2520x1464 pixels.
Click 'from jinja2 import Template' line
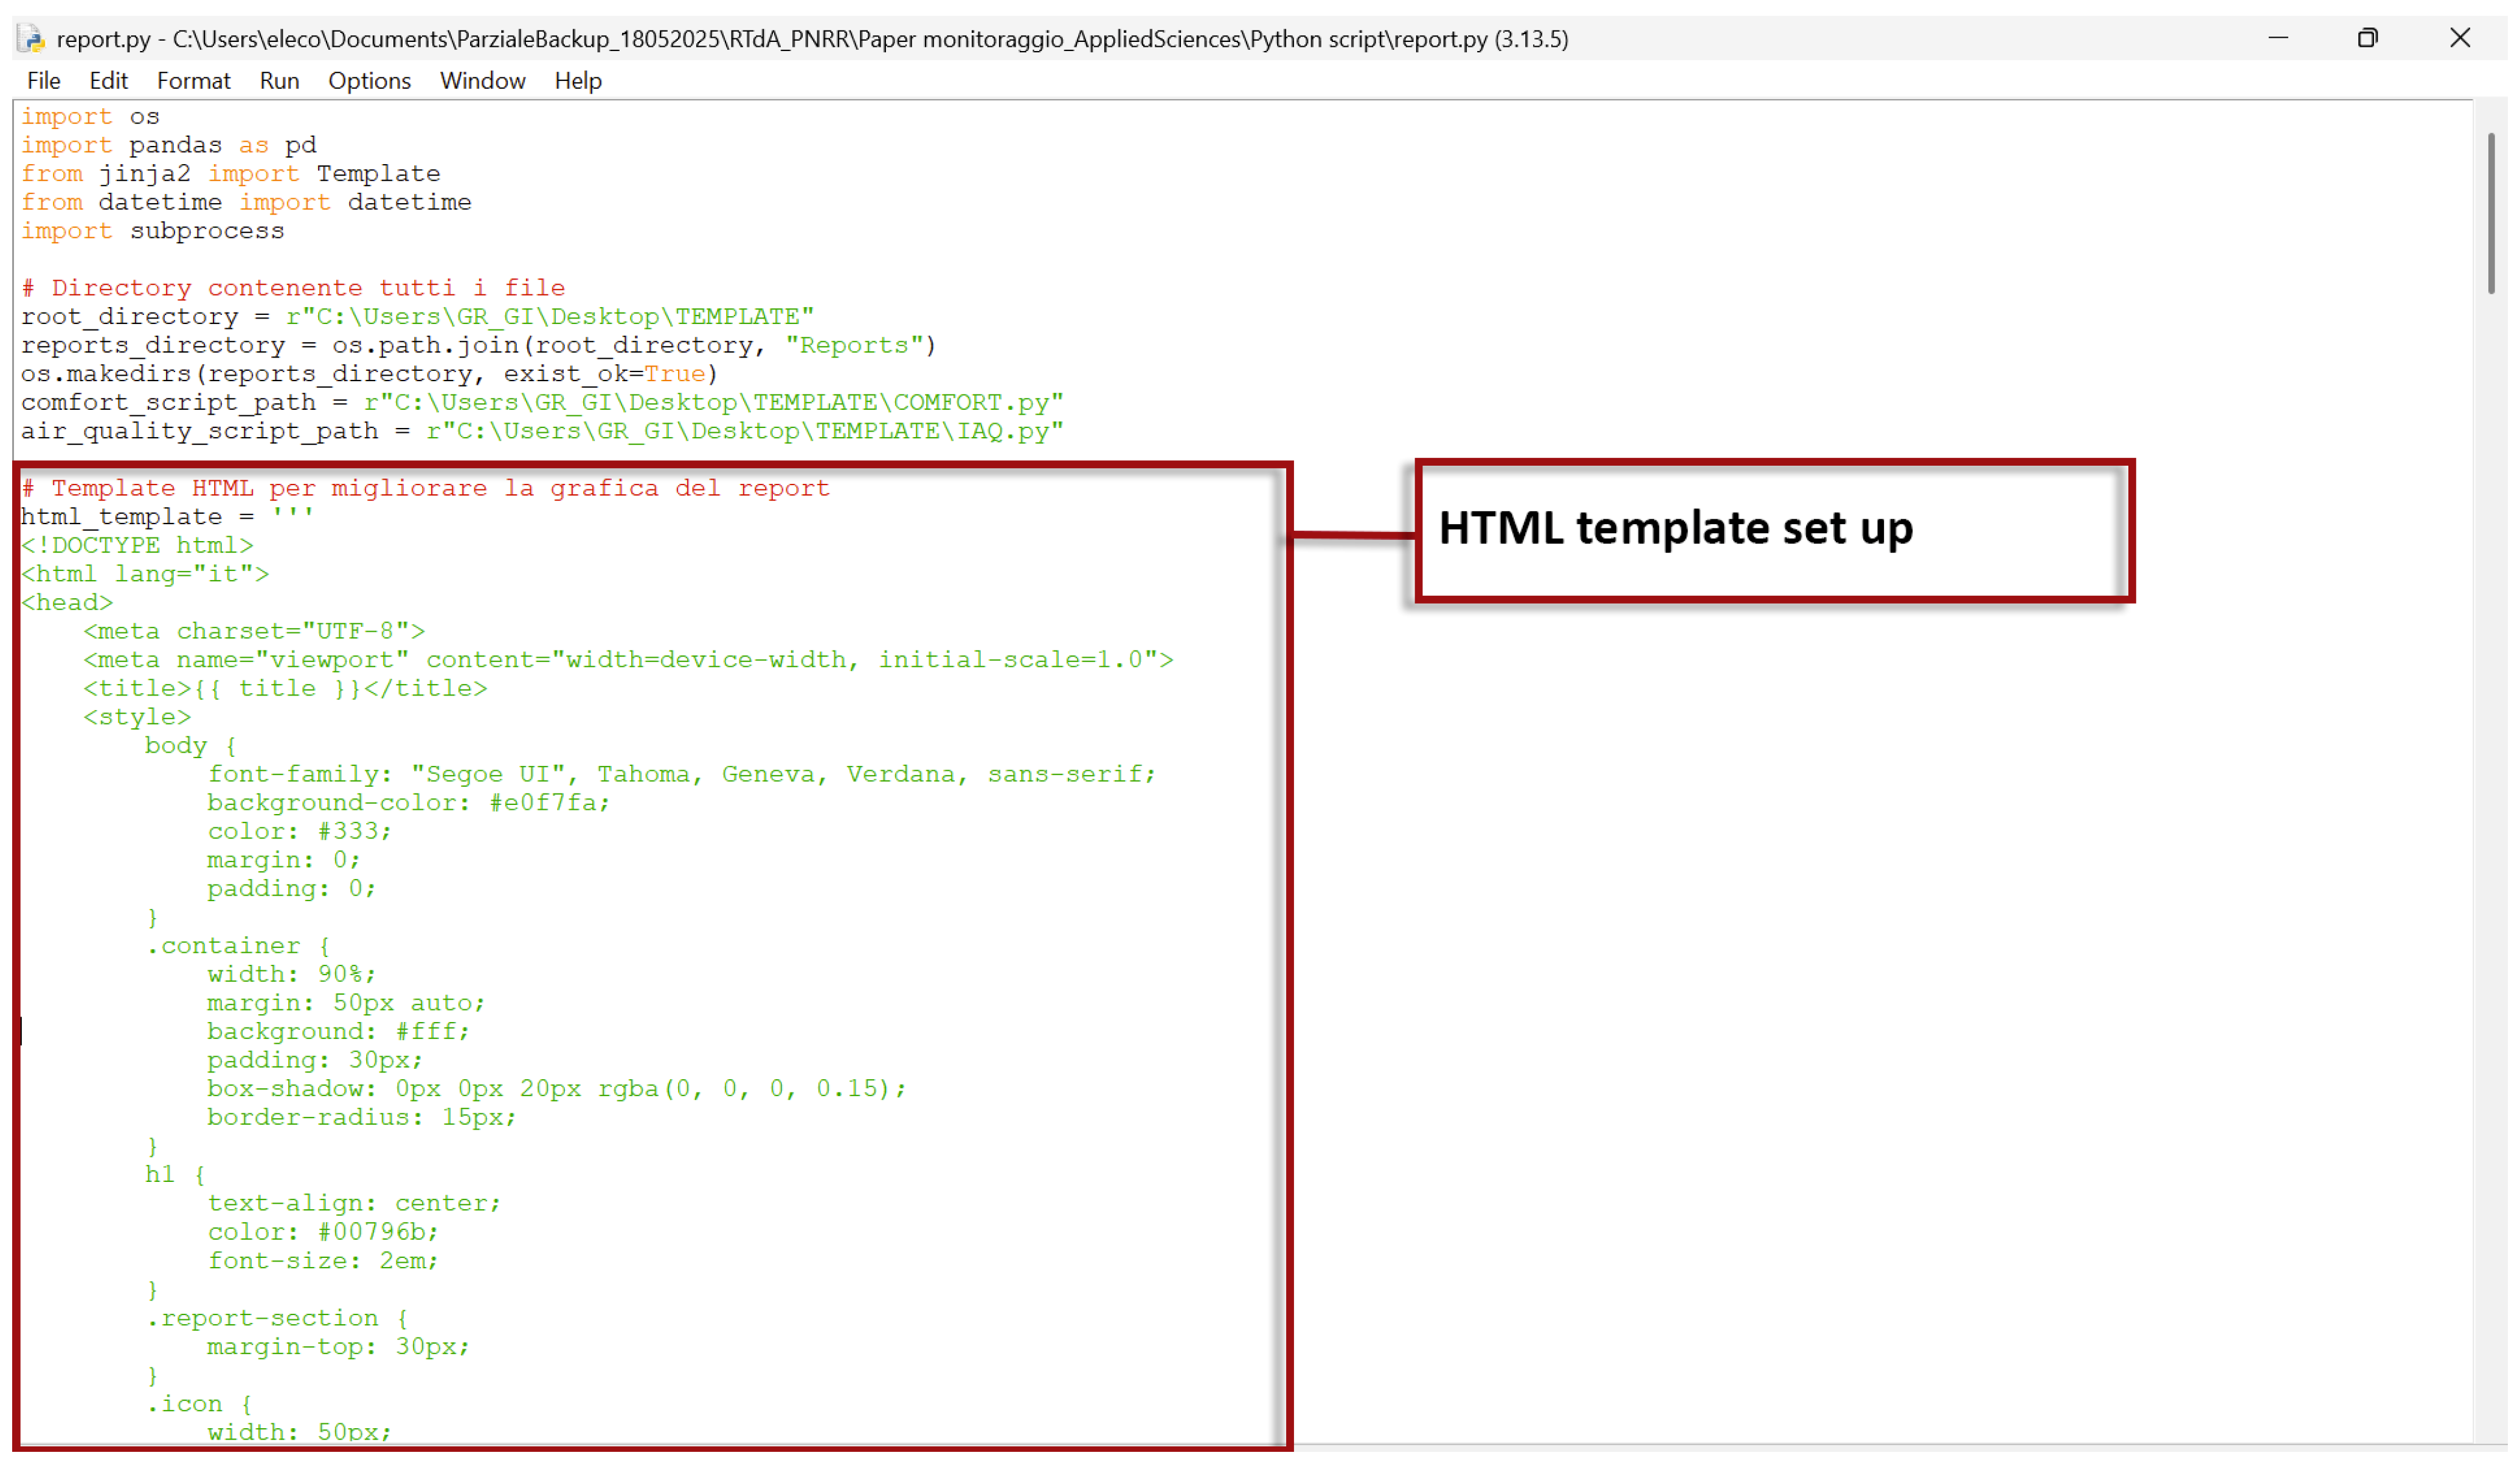coord(230,174)
